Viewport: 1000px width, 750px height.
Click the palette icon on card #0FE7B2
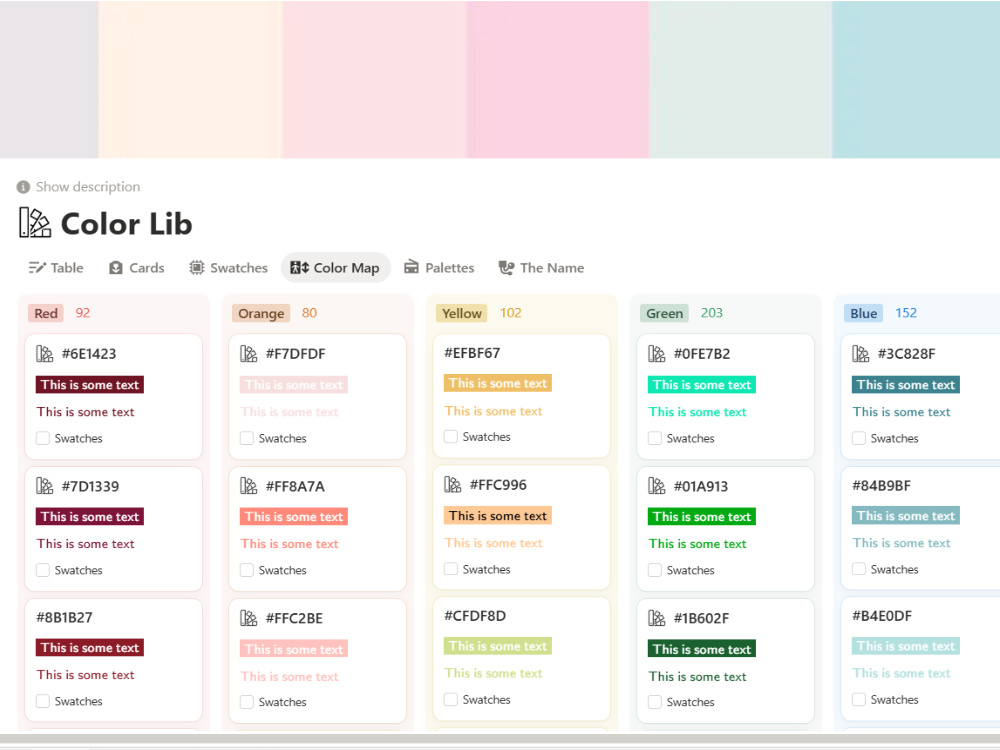coord(657,353)
